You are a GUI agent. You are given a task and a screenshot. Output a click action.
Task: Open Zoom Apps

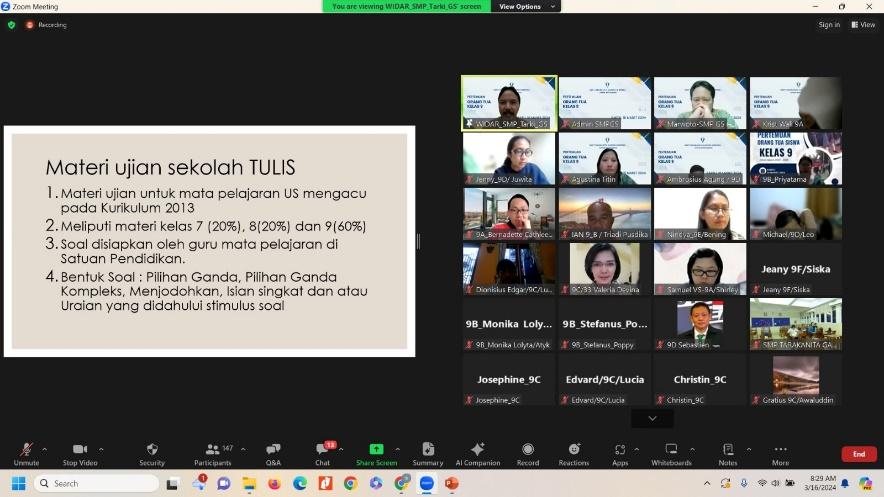[x=620, y=454]
